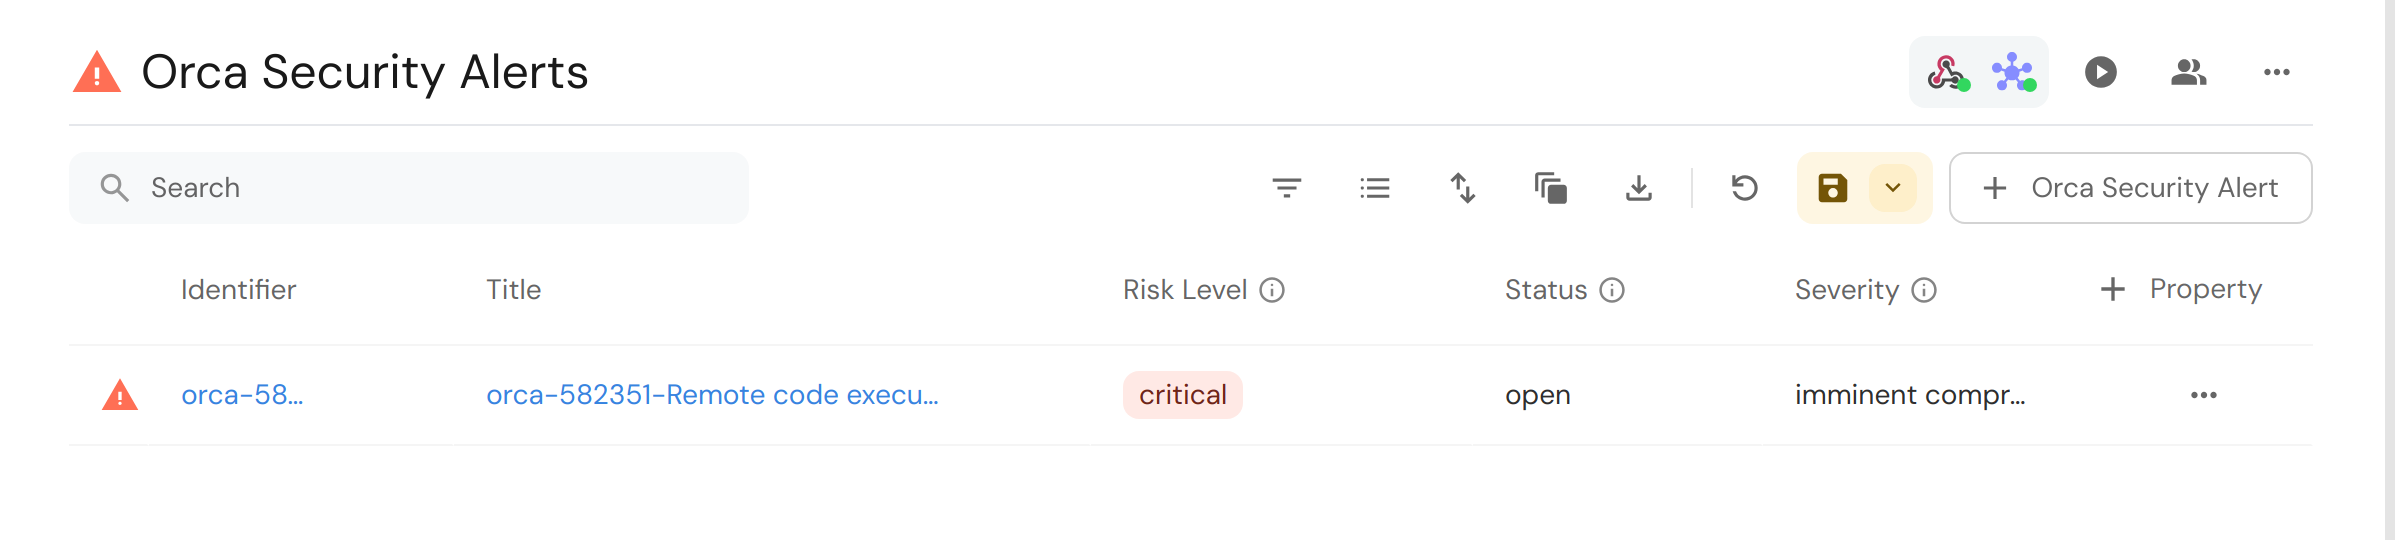Click the purple network integration icon
2395x540 pixels.
click(x=2012, y=72)
